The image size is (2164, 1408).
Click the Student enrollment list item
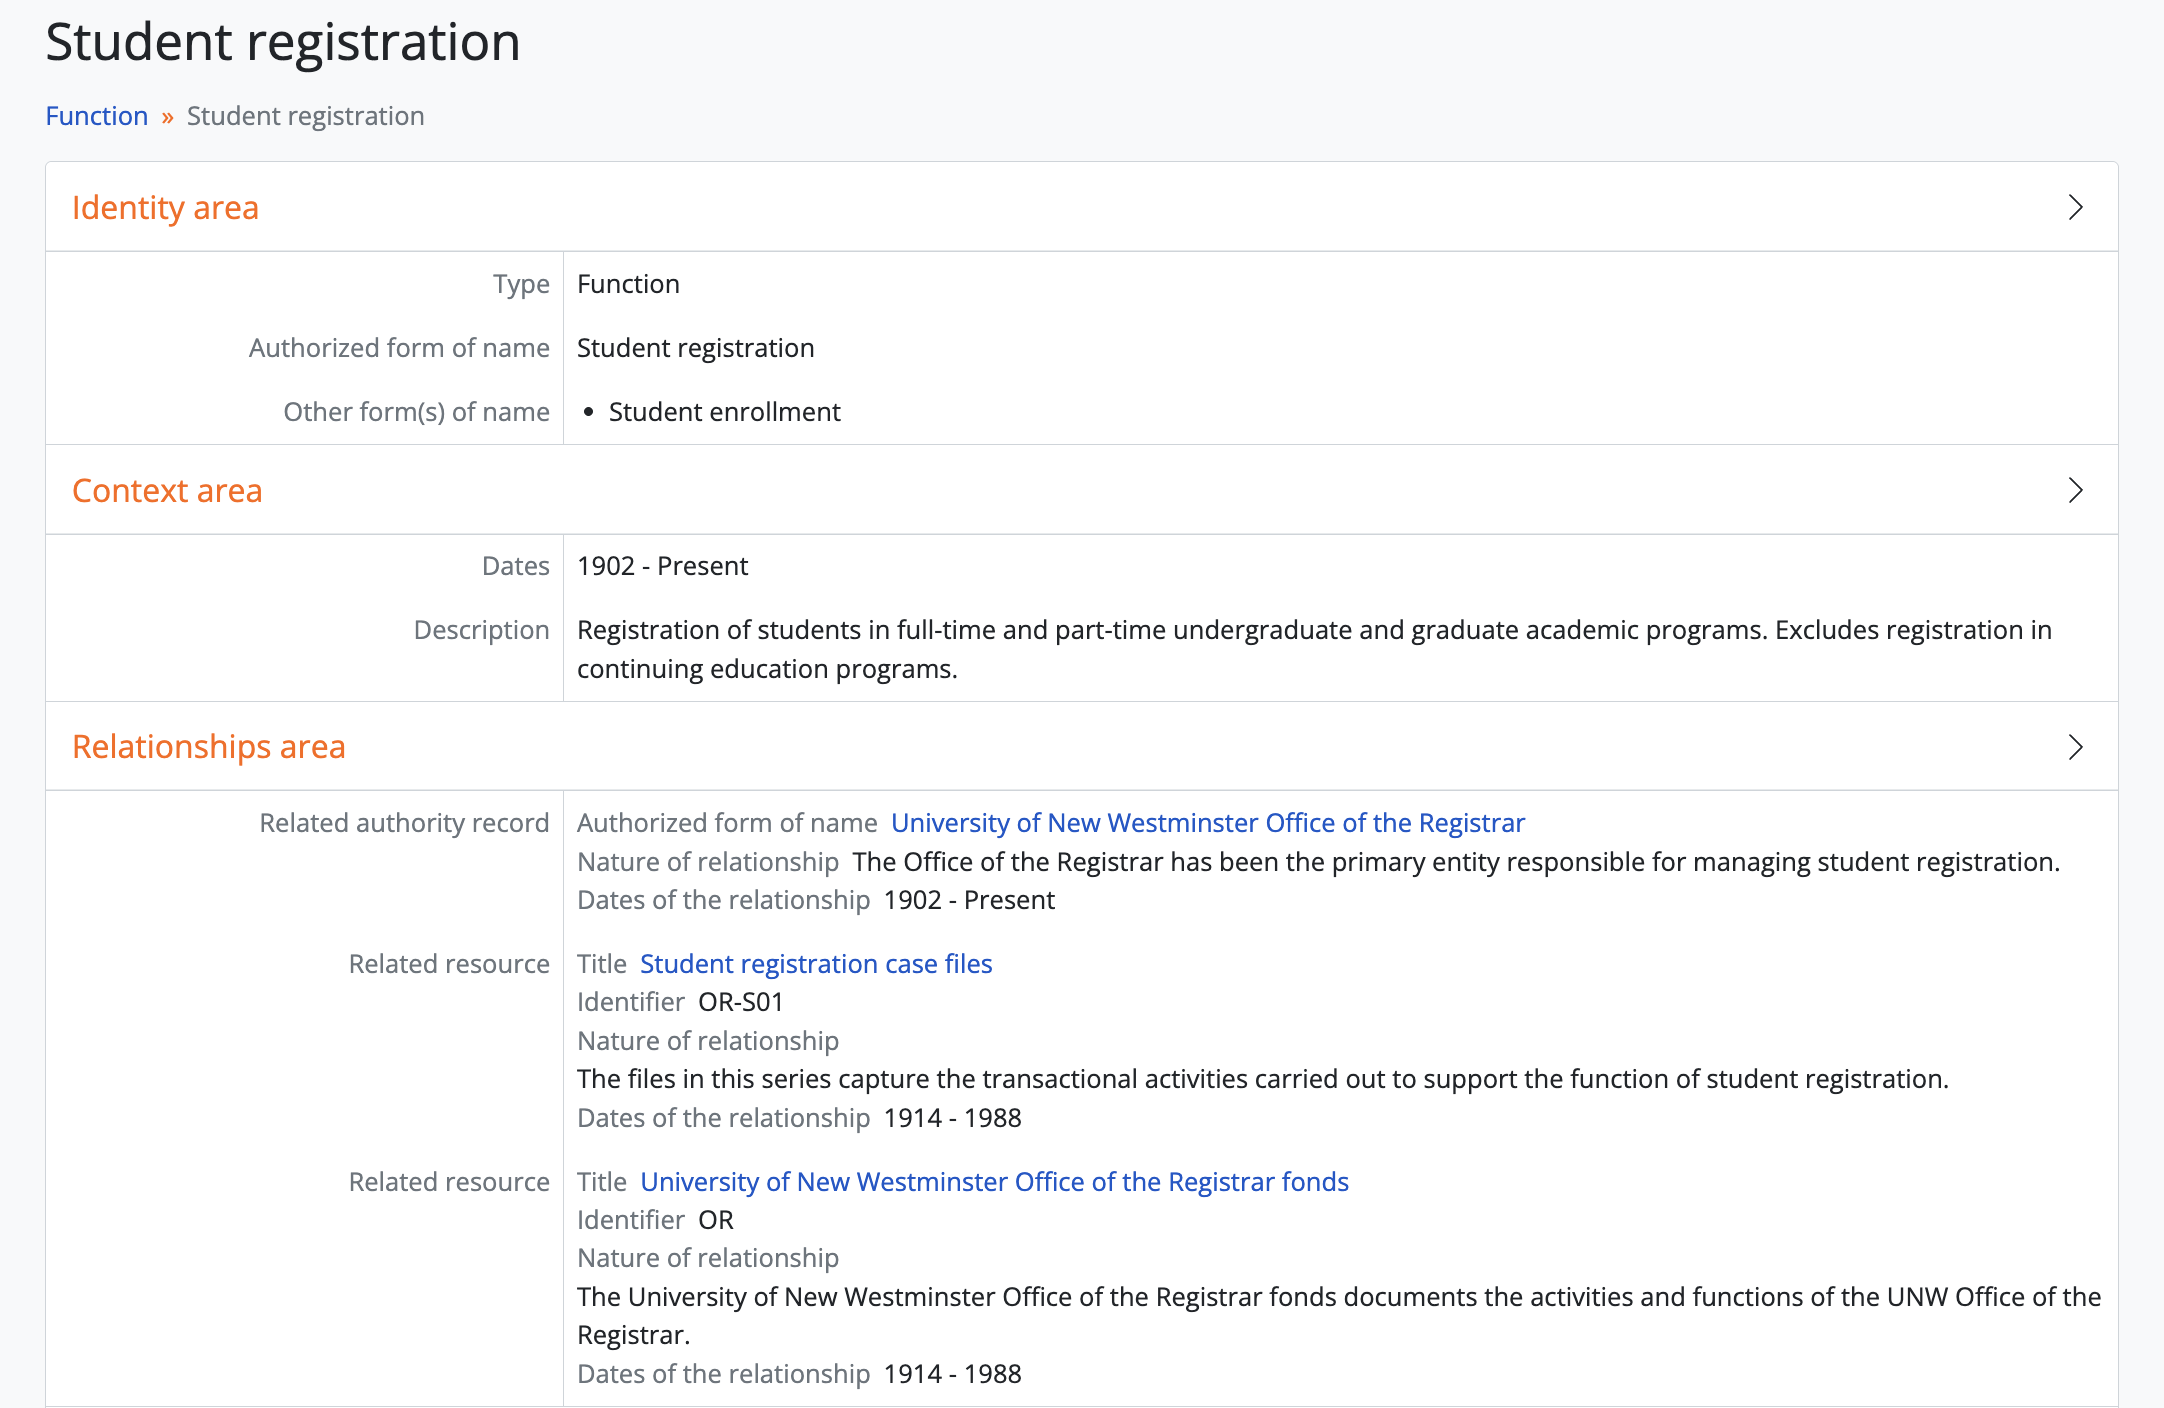click(x=724, y=412)
